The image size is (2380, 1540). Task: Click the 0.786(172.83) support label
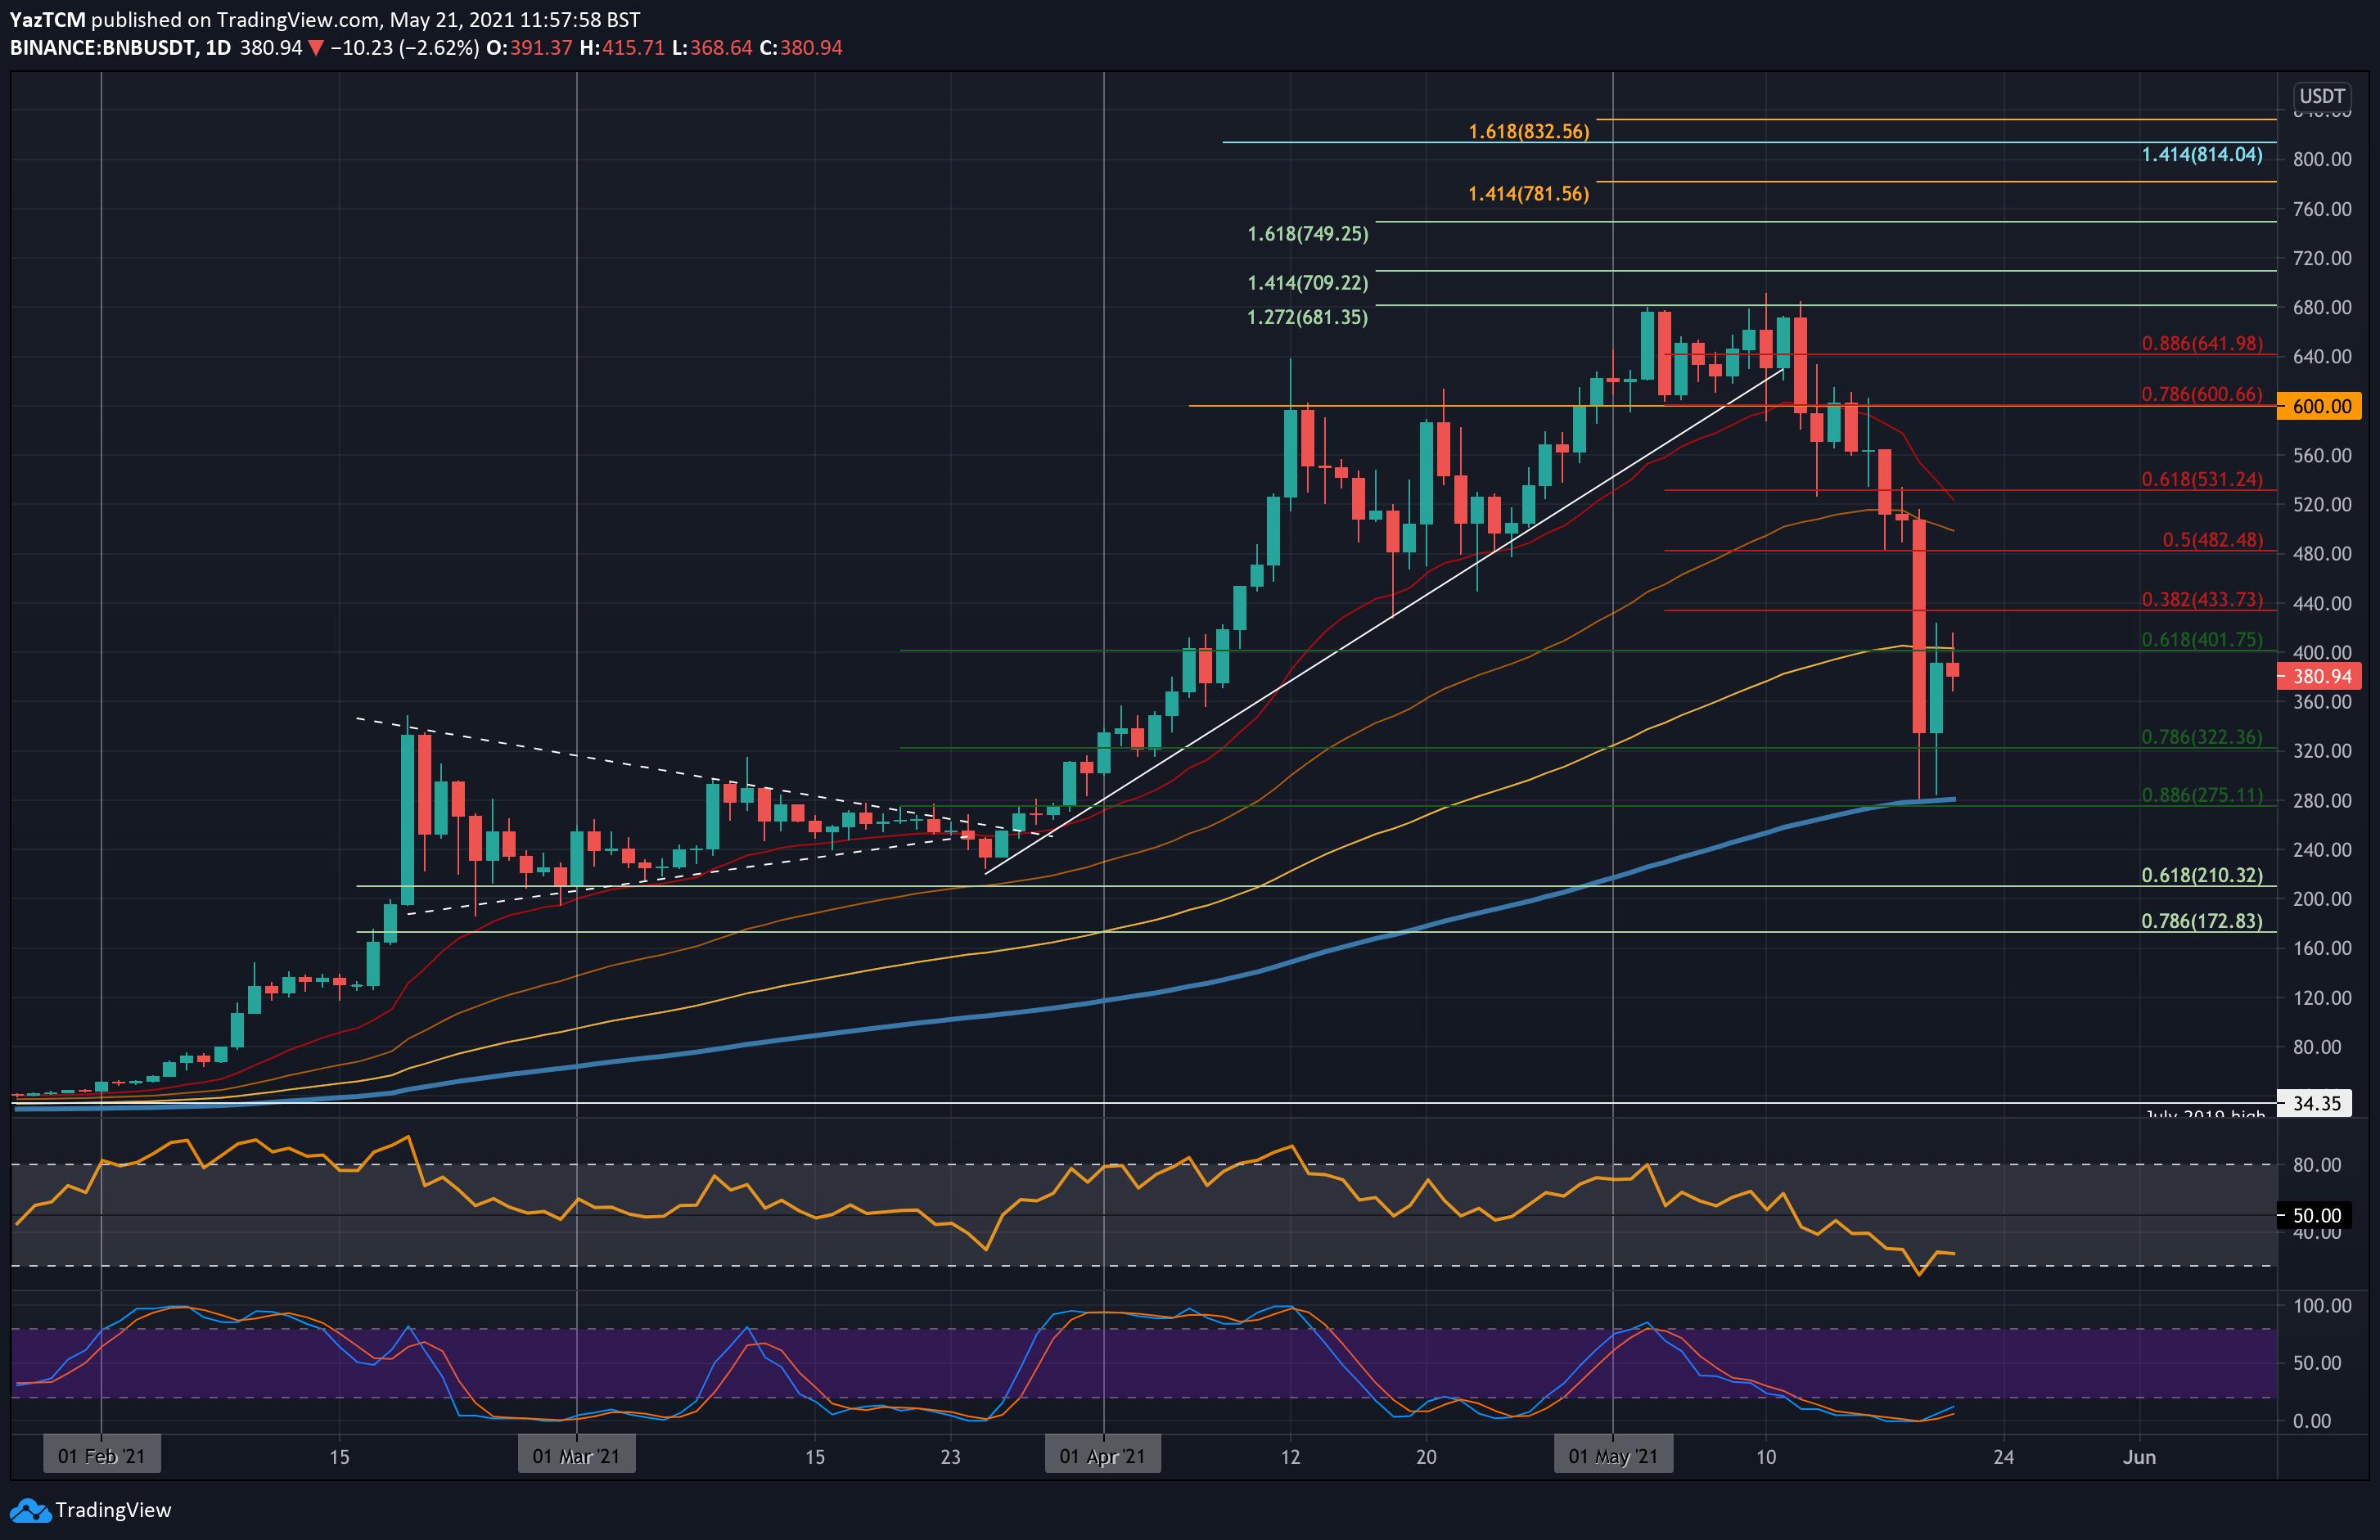(x=2201, y=921)
